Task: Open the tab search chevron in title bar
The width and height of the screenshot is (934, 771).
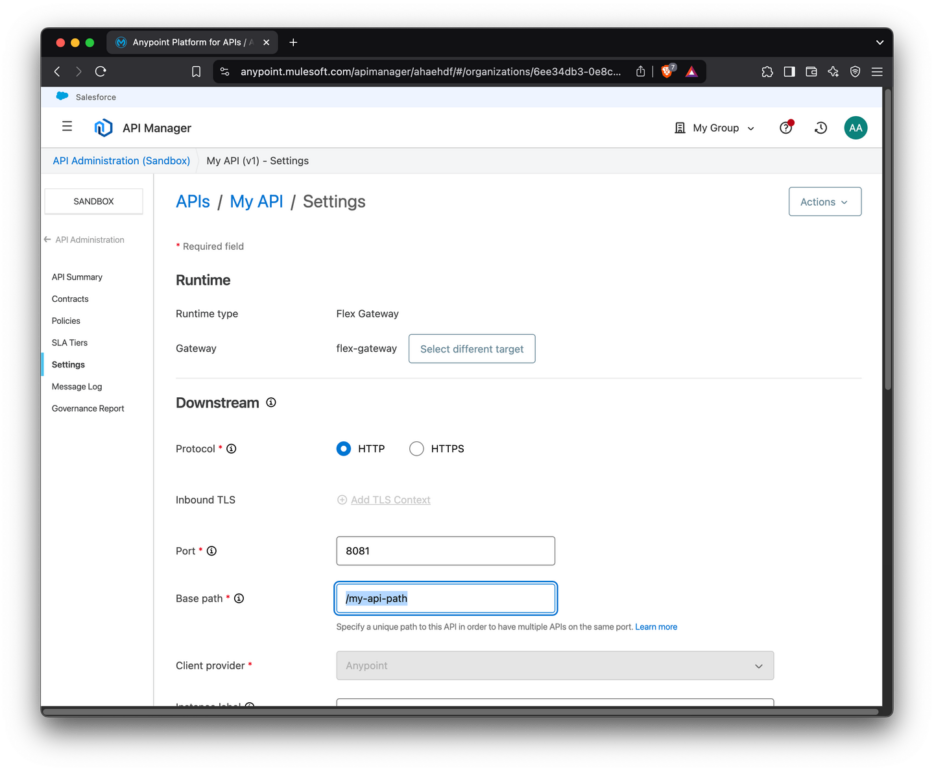Action: pos(879,42)
